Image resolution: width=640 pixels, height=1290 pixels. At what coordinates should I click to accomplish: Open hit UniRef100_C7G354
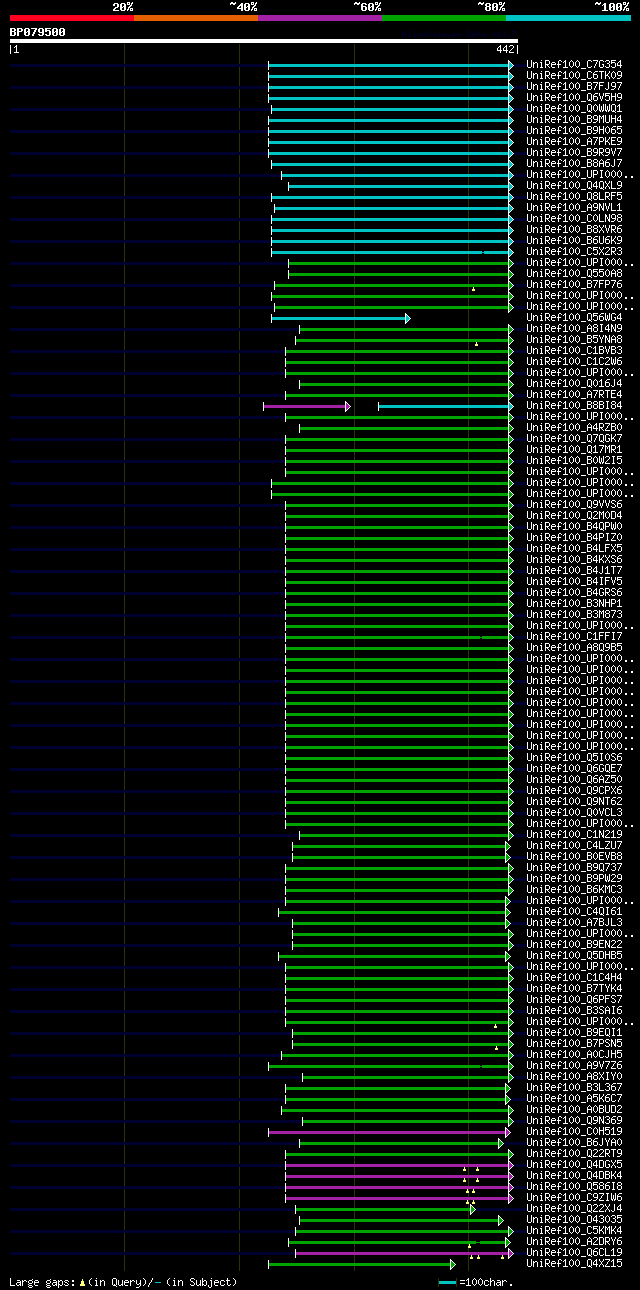tap(574, 65)
